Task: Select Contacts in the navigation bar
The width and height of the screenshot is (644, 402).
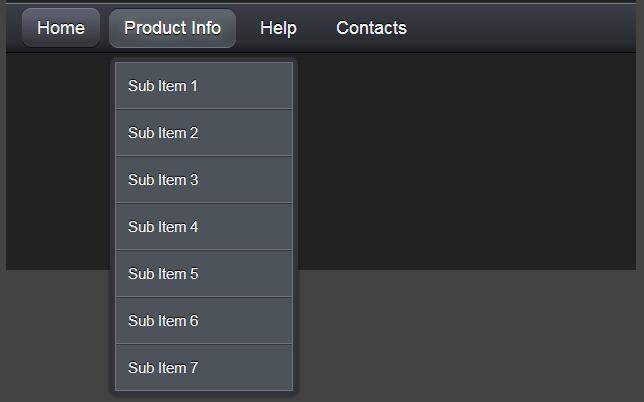Action: [x=371, y=28]
